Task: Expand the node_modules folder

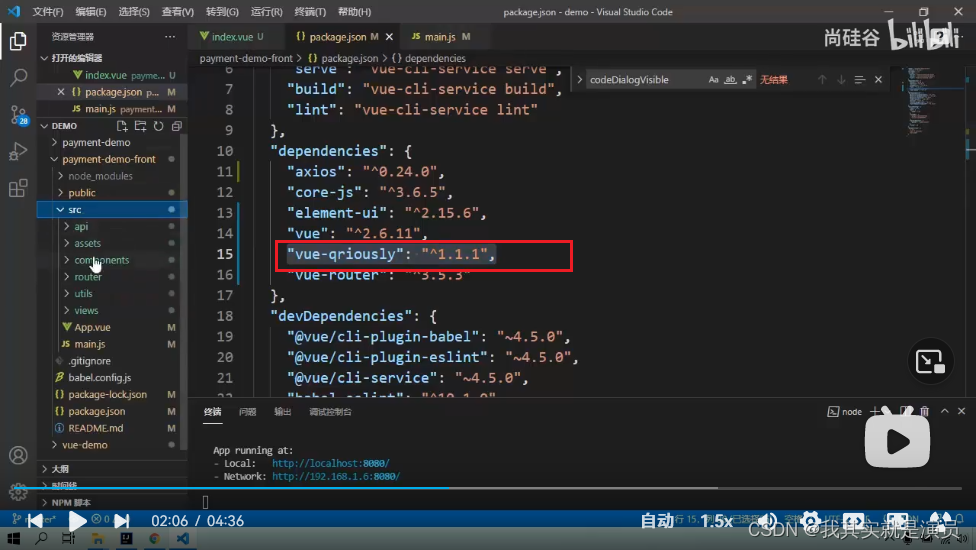Action: coord(100,176)
